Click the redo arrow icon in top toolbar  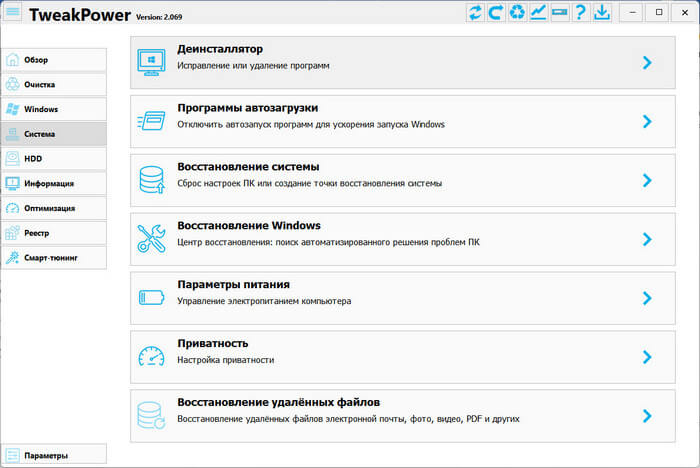[x=496, y=12]
